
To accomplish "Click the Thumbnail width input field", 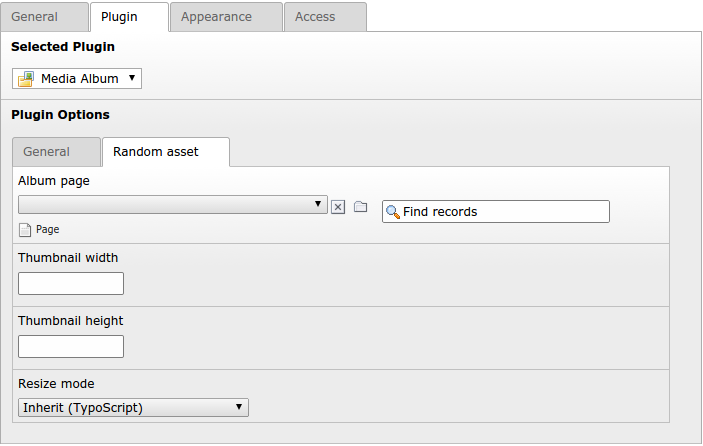I will 71,283.
